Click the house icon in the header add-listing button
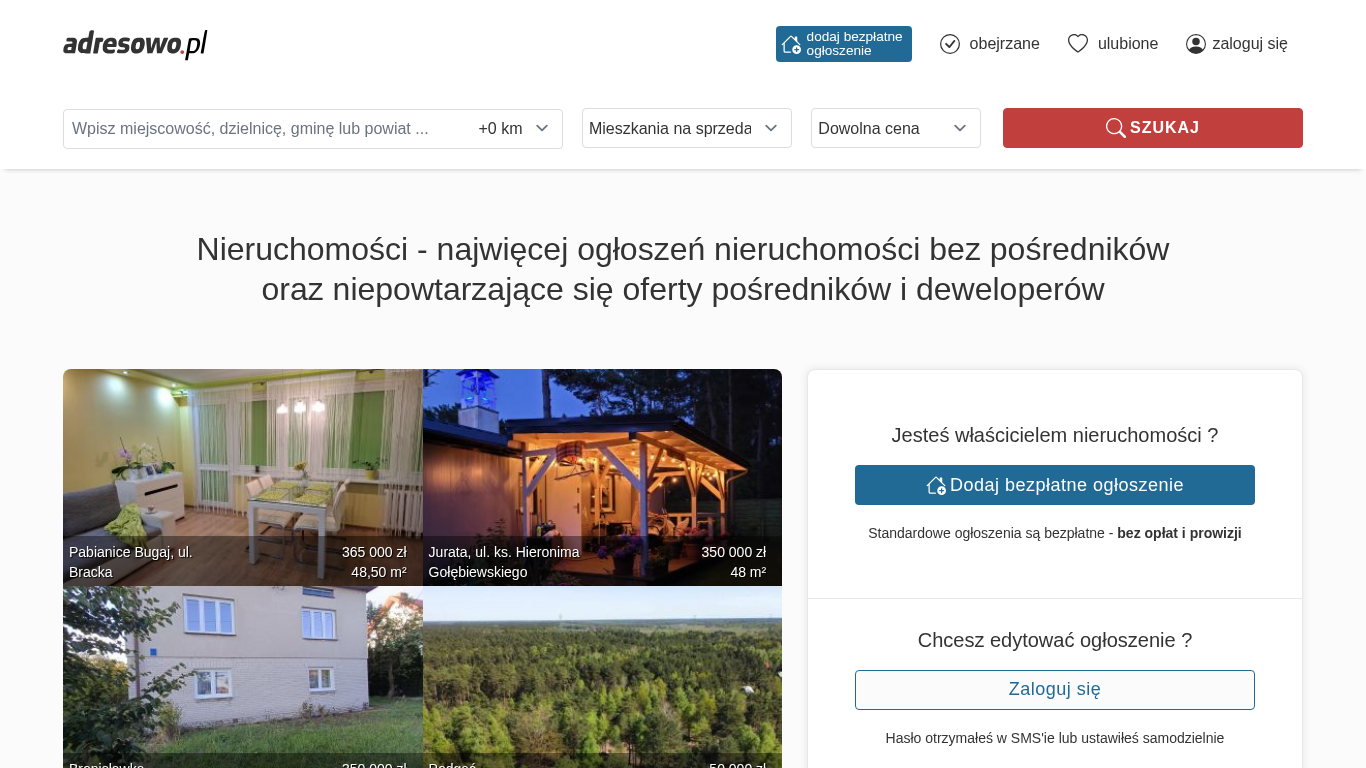1366x768 pixels. tap(791, 44)
